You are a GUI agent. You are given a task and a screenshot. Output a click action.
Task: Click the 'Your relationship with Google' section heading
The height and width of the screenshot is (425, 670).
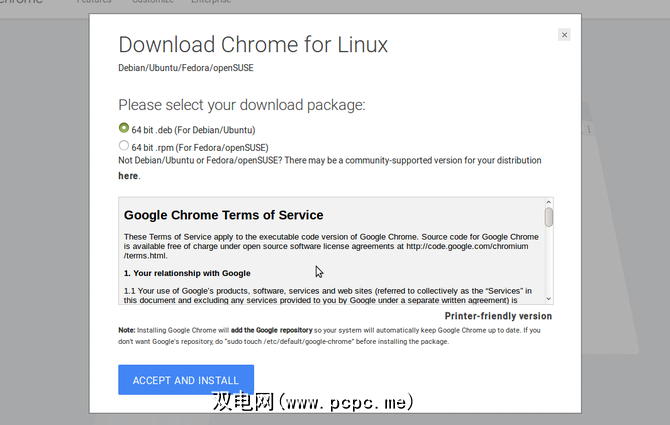click(187, 273)
